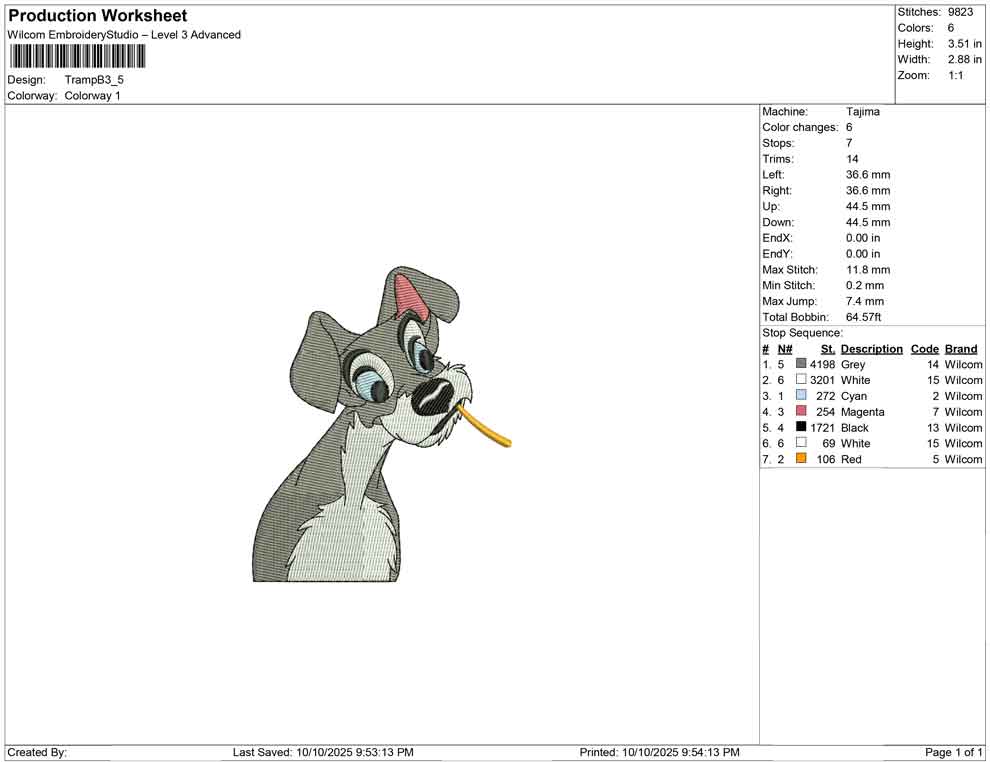
Task: Click the Code column header
Action: click(925, 348)
